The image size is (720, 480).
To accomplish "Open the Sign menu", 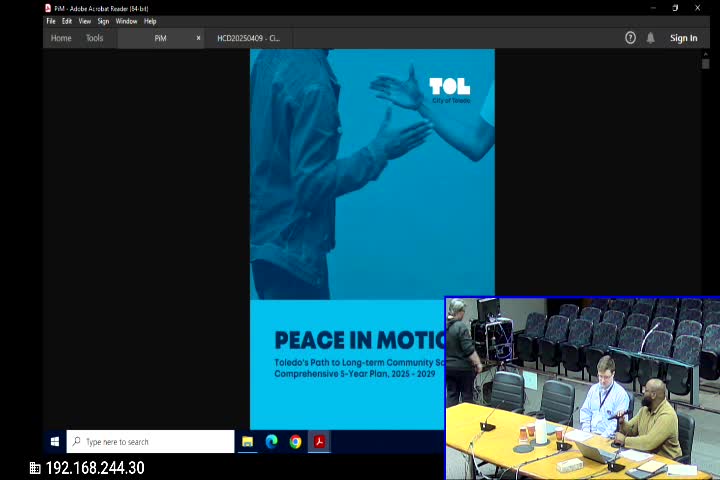I will click(103, 21).
